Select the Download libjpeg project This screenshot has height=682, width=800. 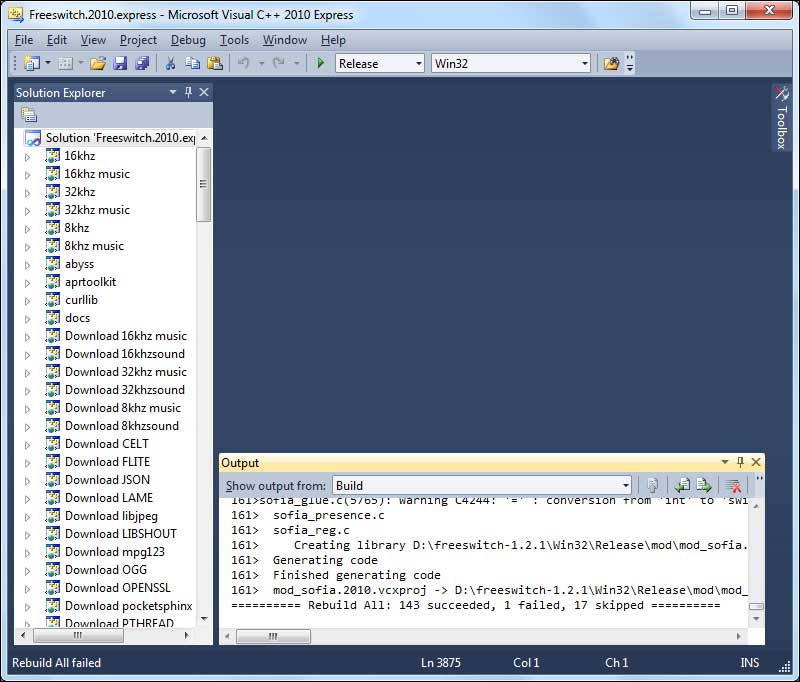[111, 516]
